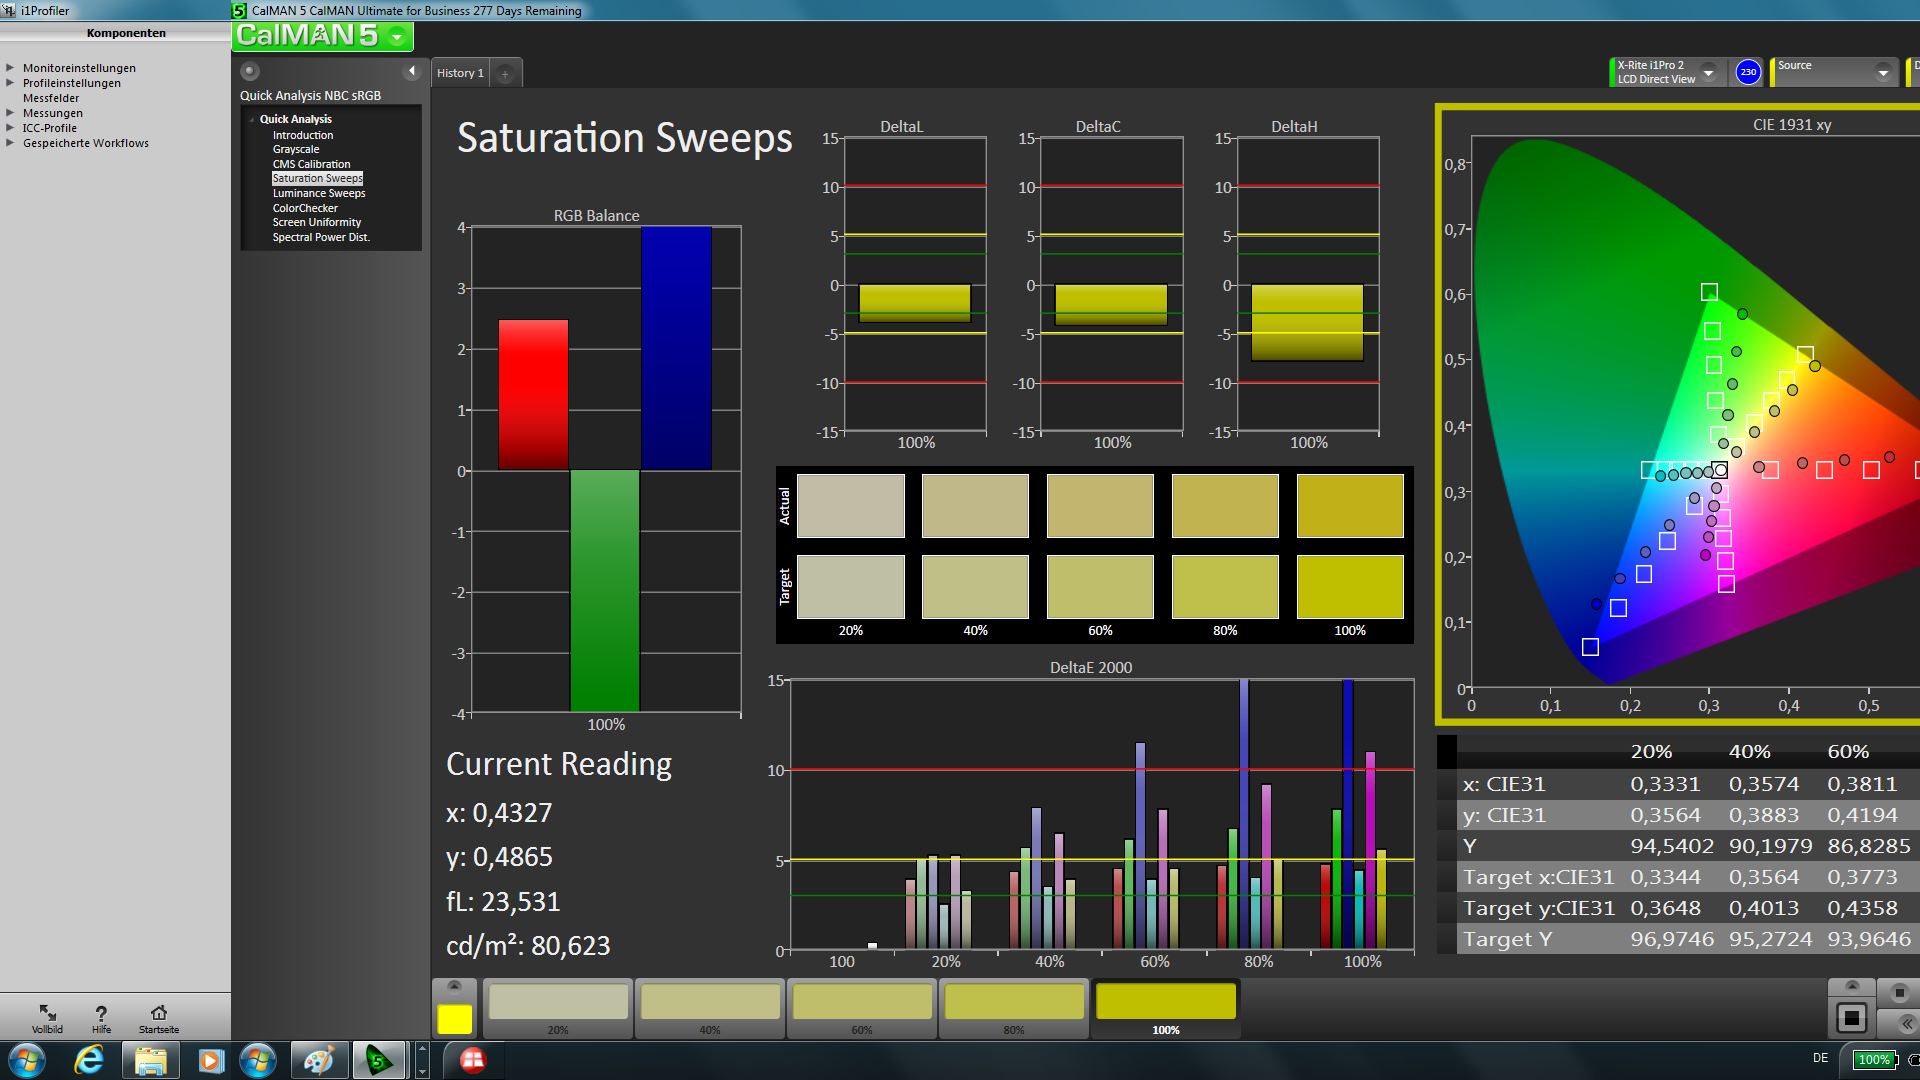1920x1080 pixels.
Task: Click the battery 100% tray indicator
Action: 1873,1060
